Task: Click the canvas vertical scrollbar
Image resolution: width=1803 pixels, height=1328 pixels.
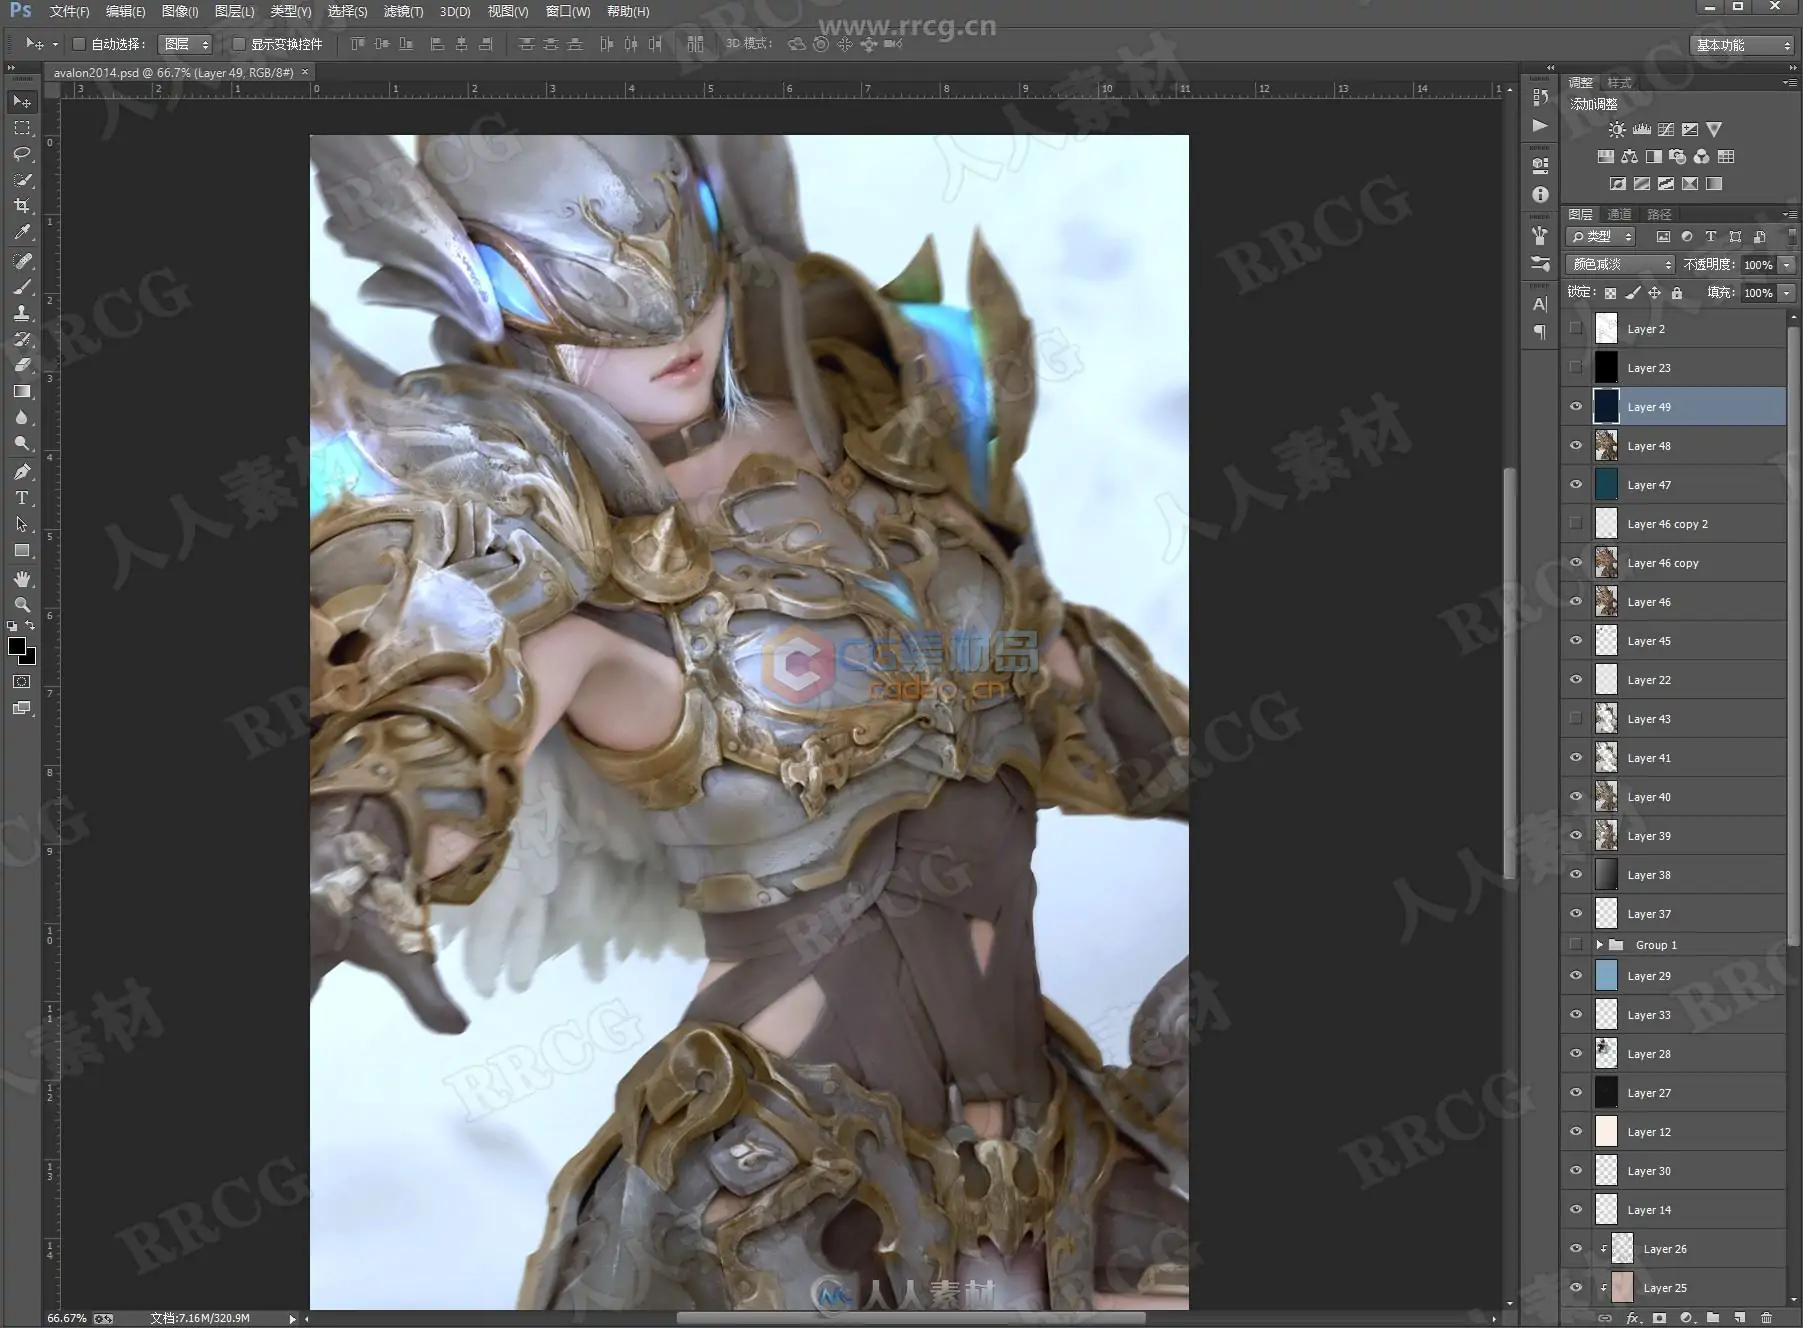Action: (x=1510, y=673)
